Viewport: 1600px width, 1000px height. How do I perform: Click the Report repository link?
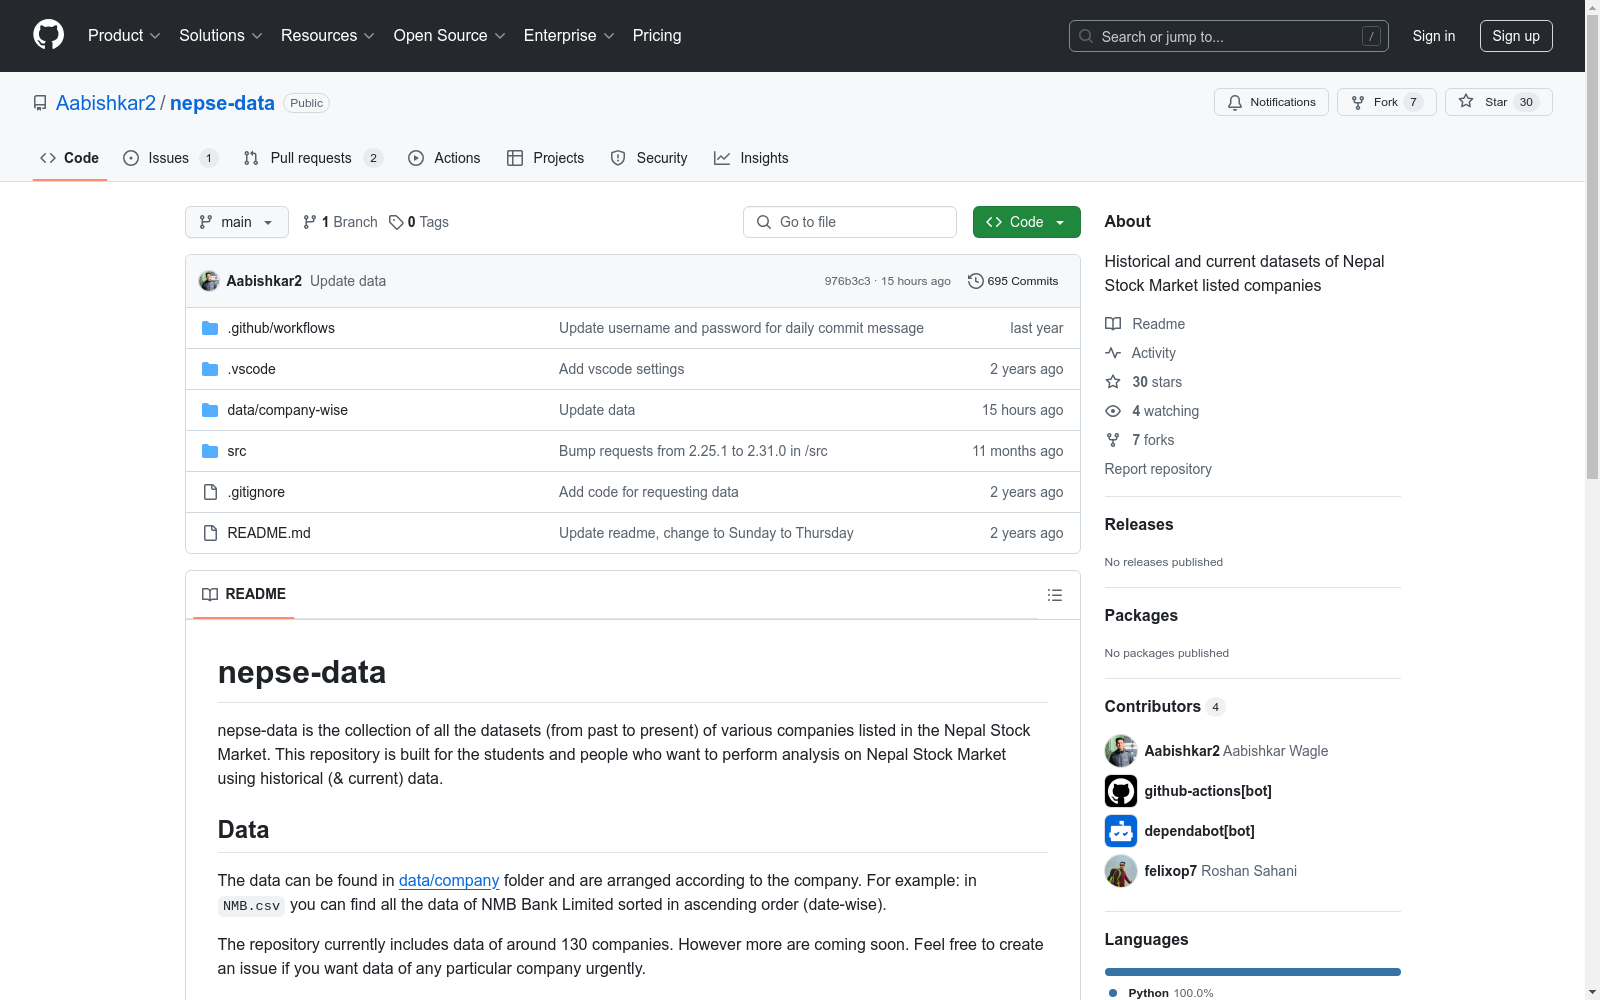[1158, 469]
